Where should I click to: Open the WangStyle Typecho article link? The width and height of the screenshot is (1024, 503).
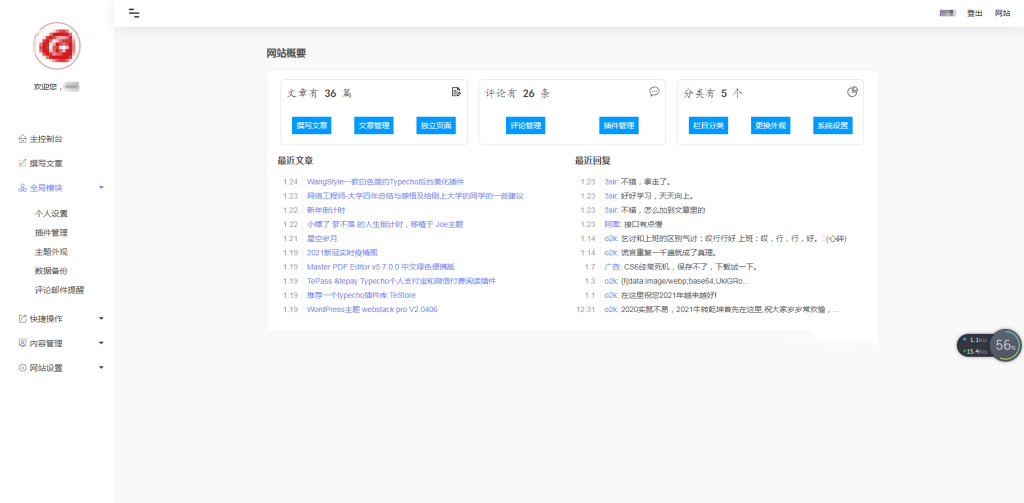[385, 182]
